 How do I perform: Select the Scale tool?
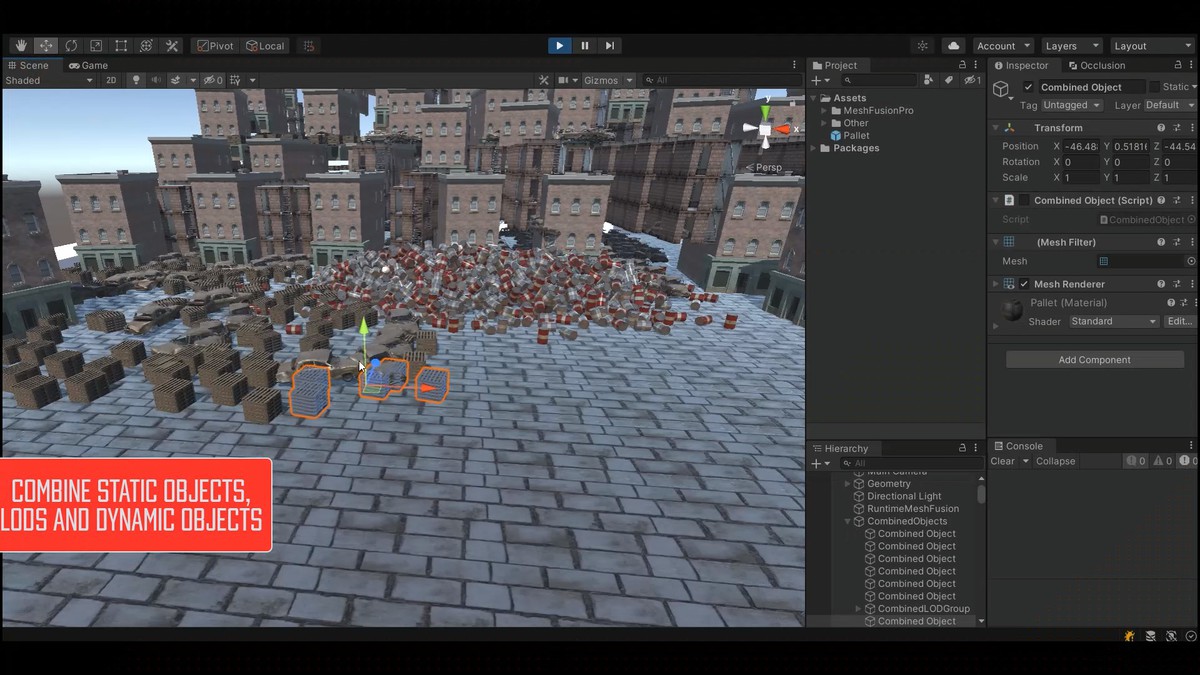[96, 45]
